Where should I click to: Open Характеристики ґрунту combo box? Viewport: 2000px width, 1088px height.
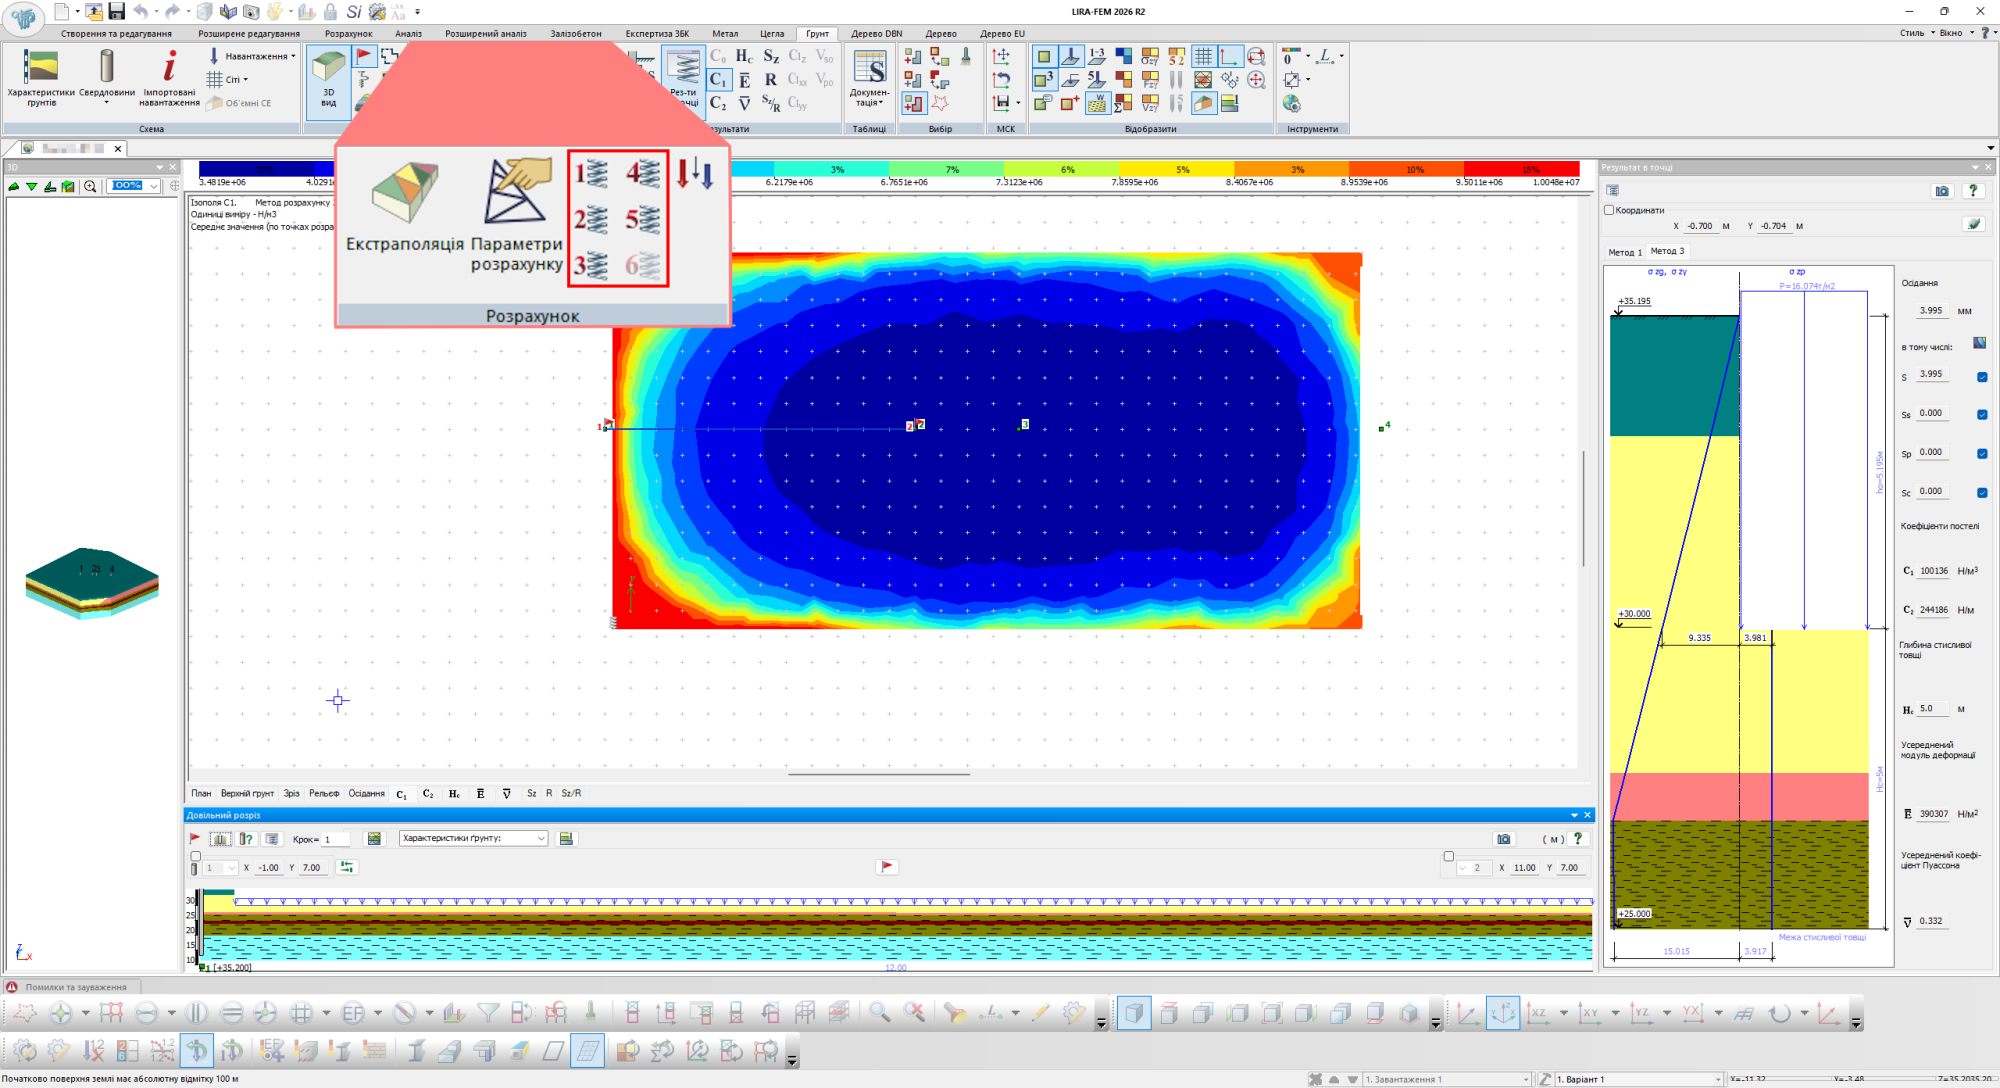tap(474, 838)
